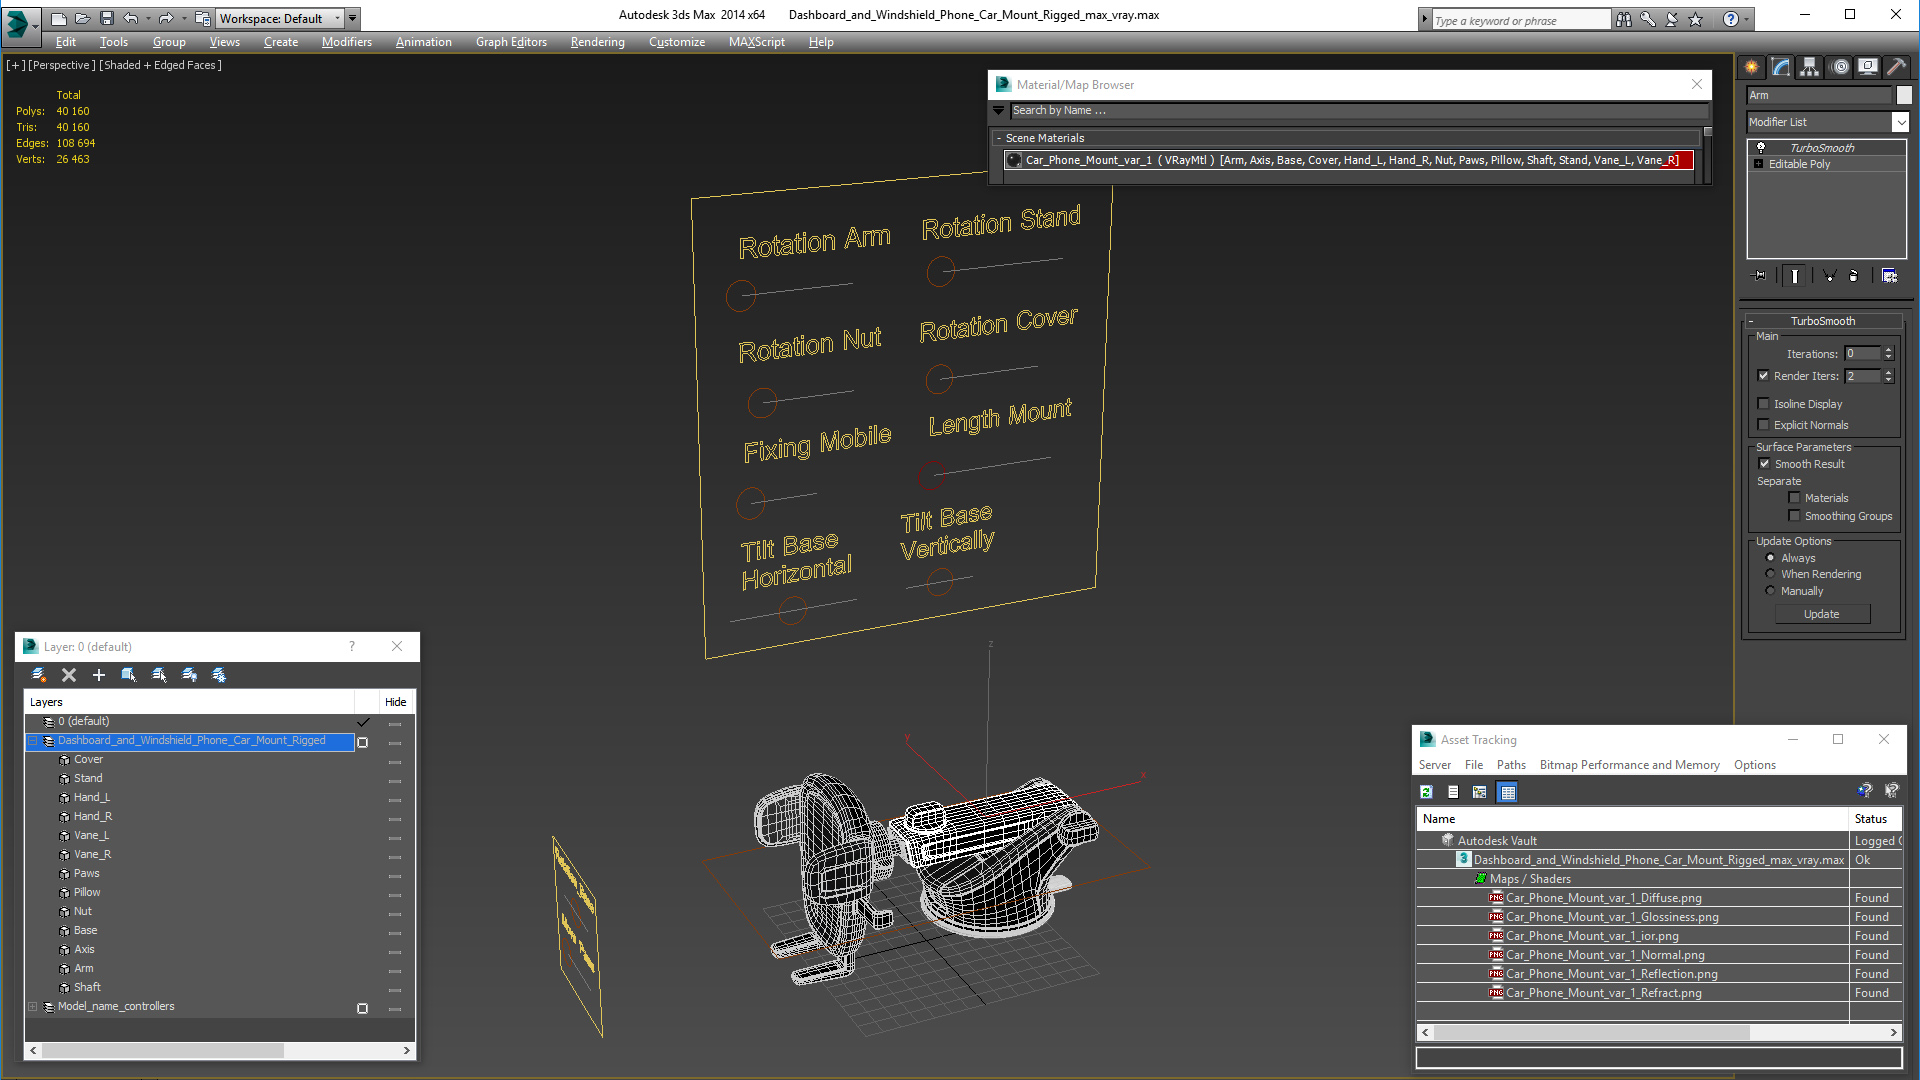
Task: Click the Undo arrow icon
Action: (130, 18)
